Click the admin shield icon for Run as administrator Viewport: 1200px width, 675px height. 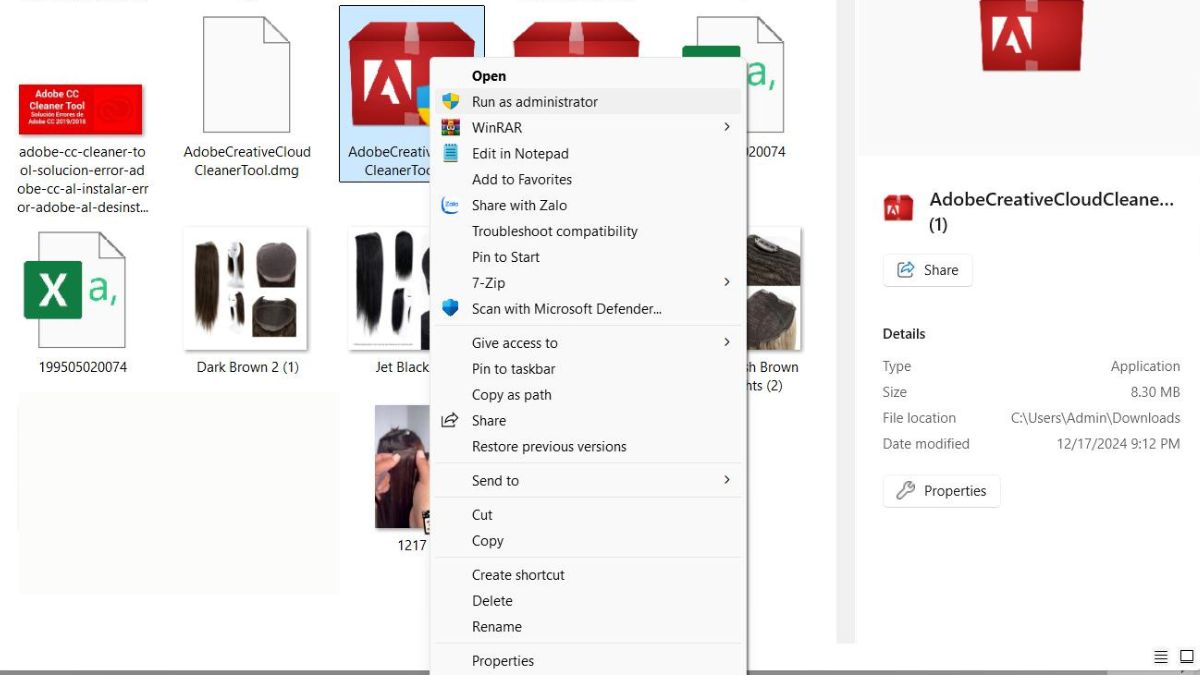click(450, 102)
